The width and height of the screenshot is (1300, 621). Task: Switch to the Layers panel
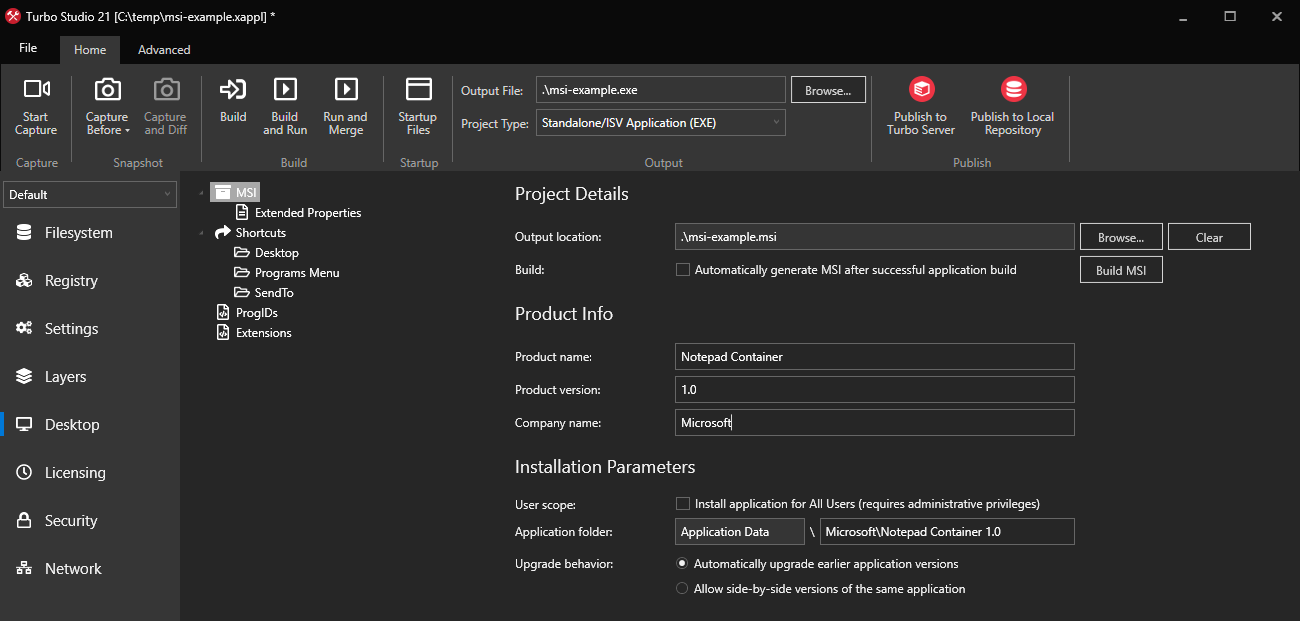[64, 376]
